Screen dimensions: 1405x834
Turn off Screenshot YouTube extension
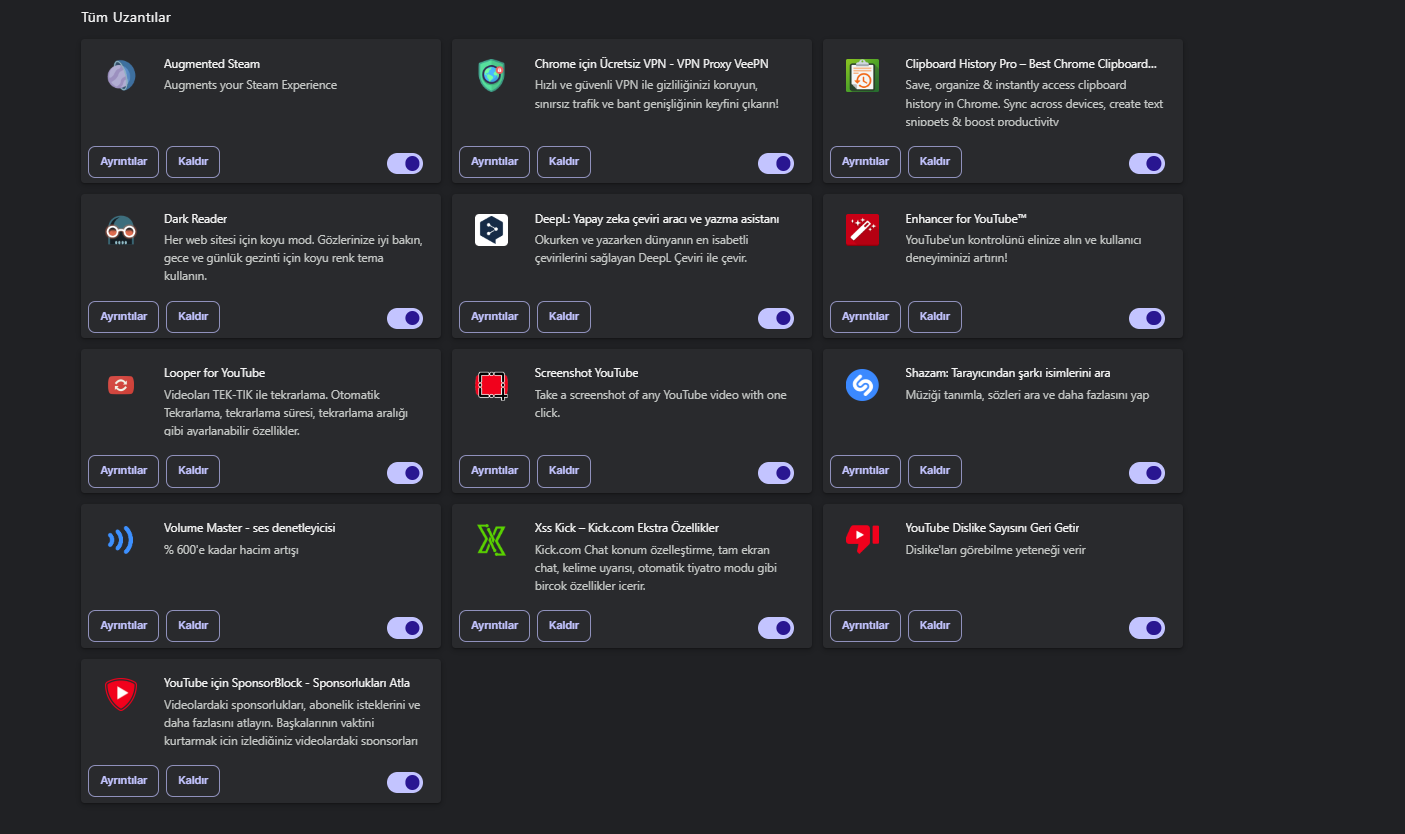point(776,472)
